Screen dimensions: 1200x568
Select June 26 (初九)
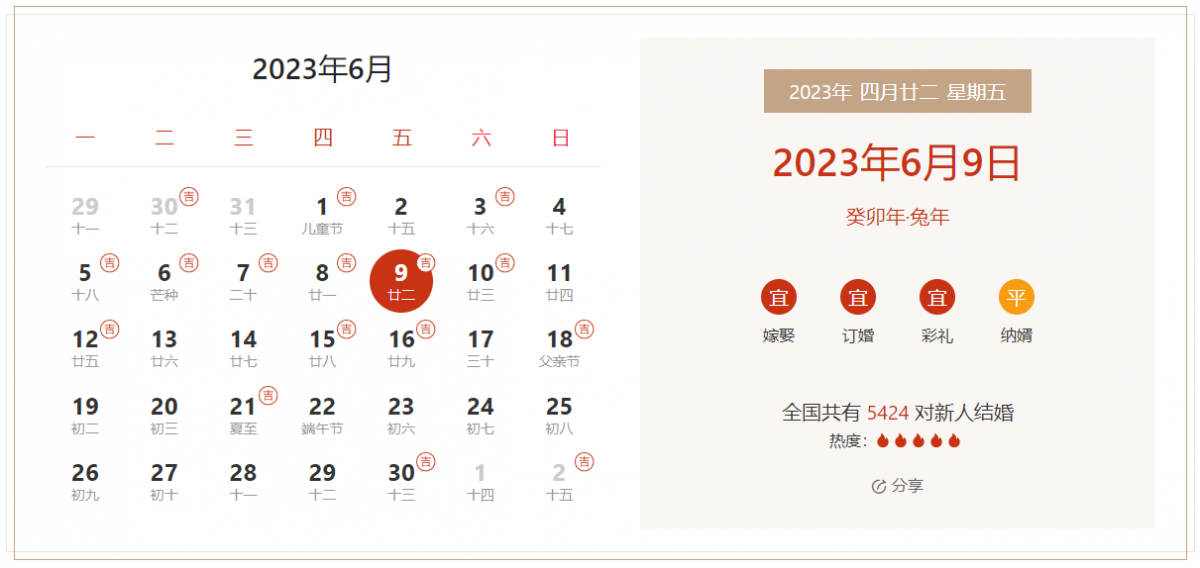(x=85, y=481)
